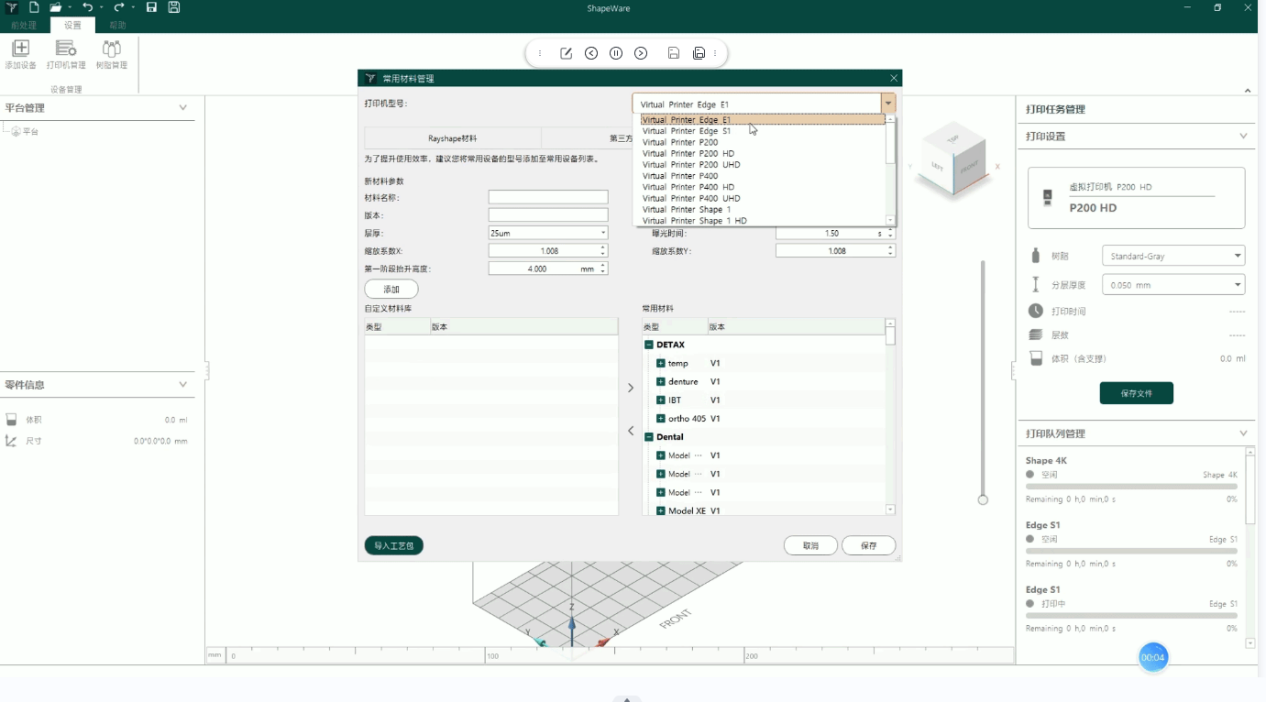Click the left arrow between material lists

(630, 431)
